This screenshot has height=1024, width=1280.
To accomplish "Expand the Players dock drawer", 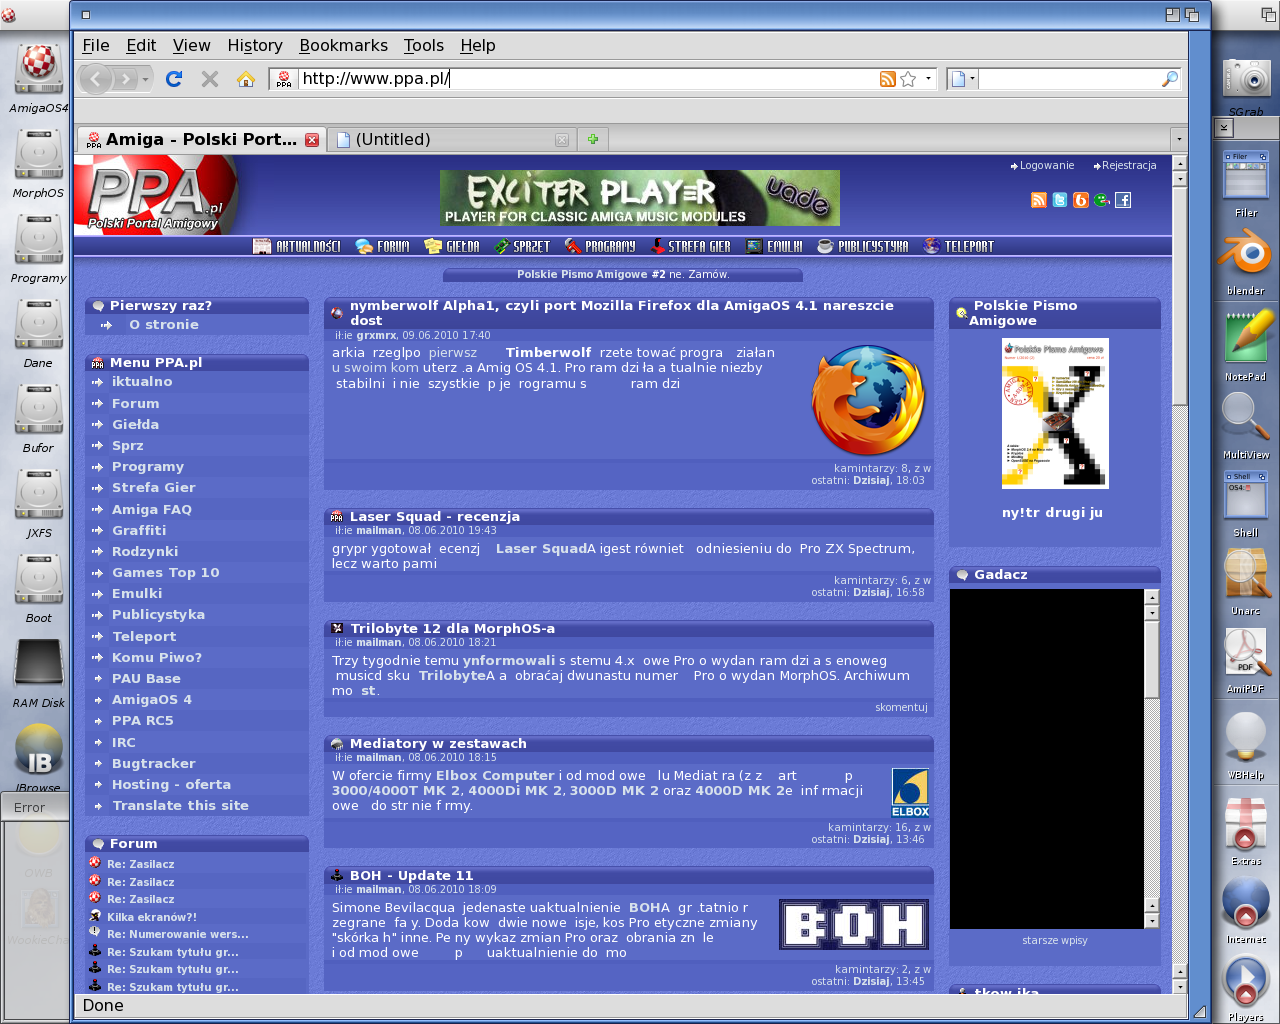I will 1246,982.
